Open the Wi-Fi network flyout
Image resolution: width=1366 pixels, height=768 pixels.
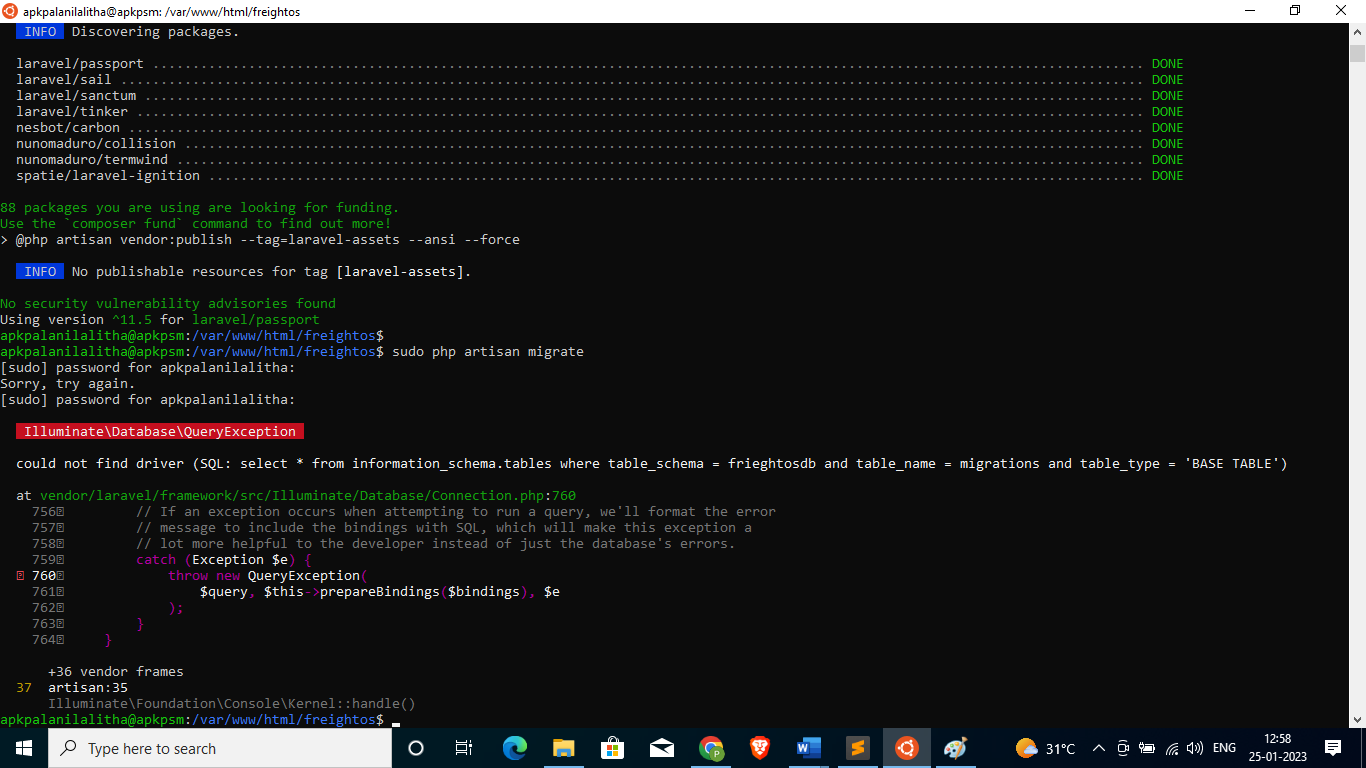click(x=1171, y=748)
